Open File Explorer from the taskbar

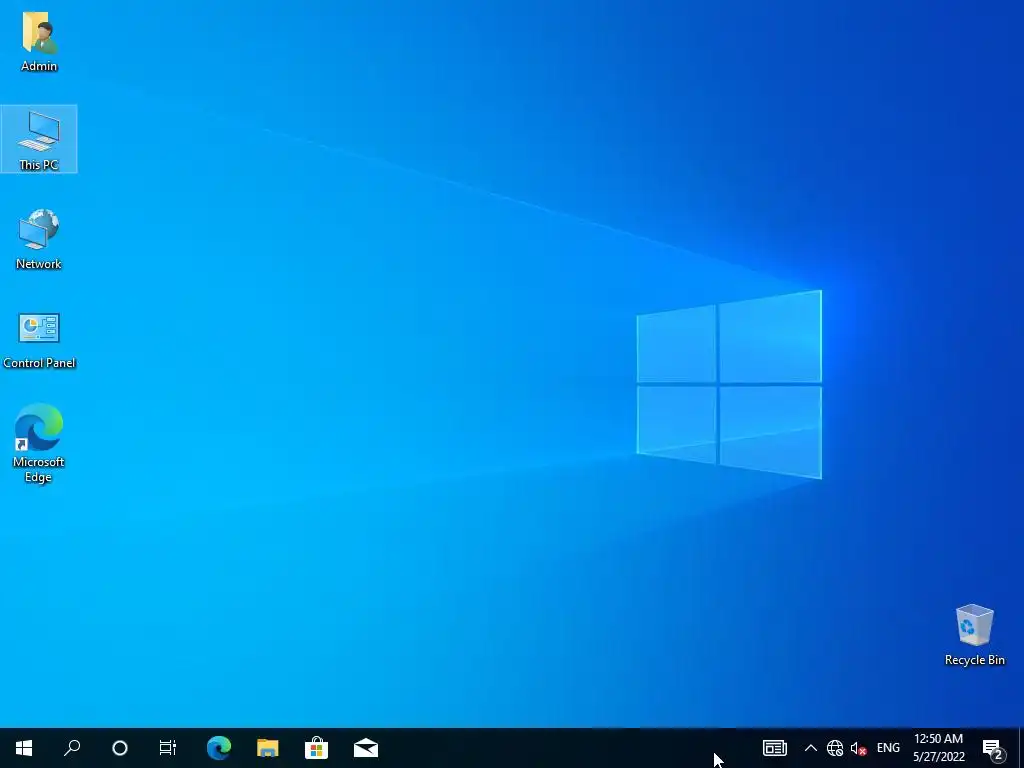(268, 748)
